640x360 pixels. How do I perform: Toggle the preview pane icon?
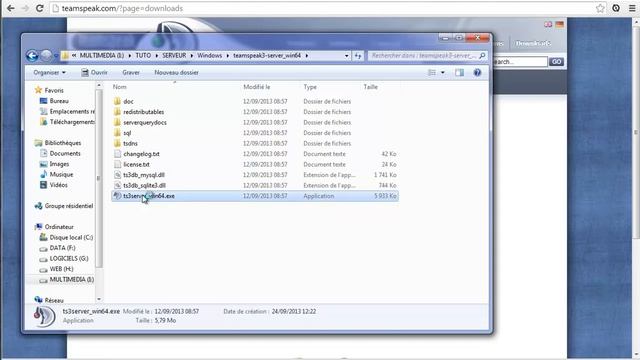(x=459, y=73)
